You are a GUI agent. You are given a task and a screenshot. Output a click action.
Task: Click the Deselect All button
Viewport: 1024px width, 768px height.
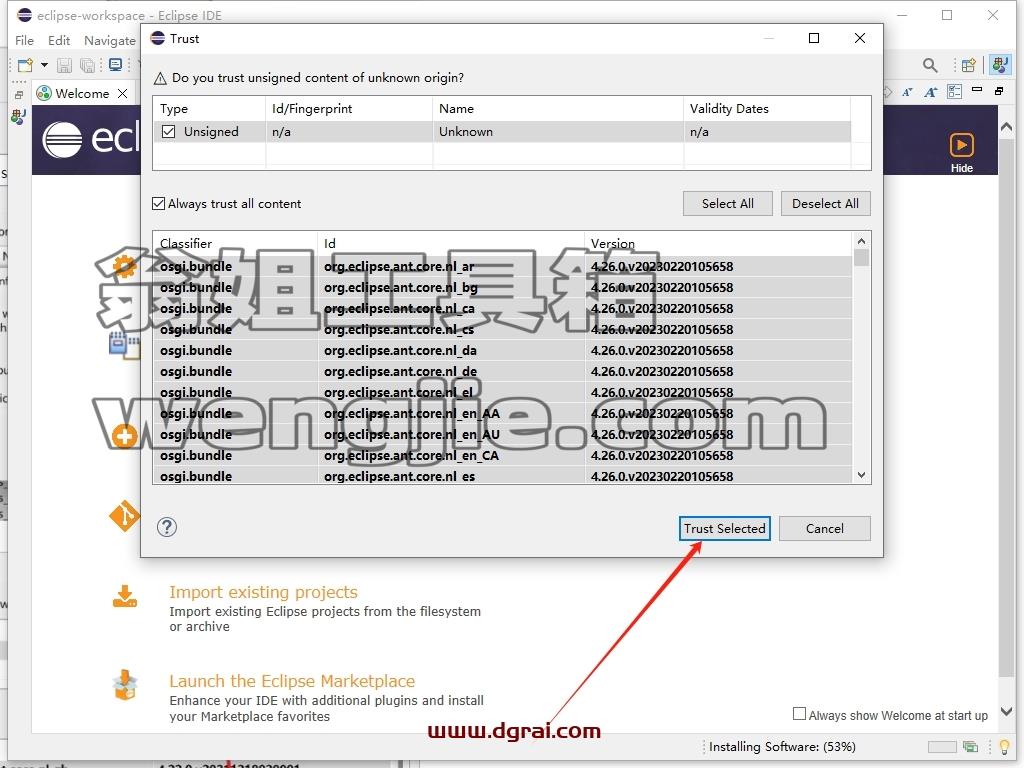click(x=825, y=203)
